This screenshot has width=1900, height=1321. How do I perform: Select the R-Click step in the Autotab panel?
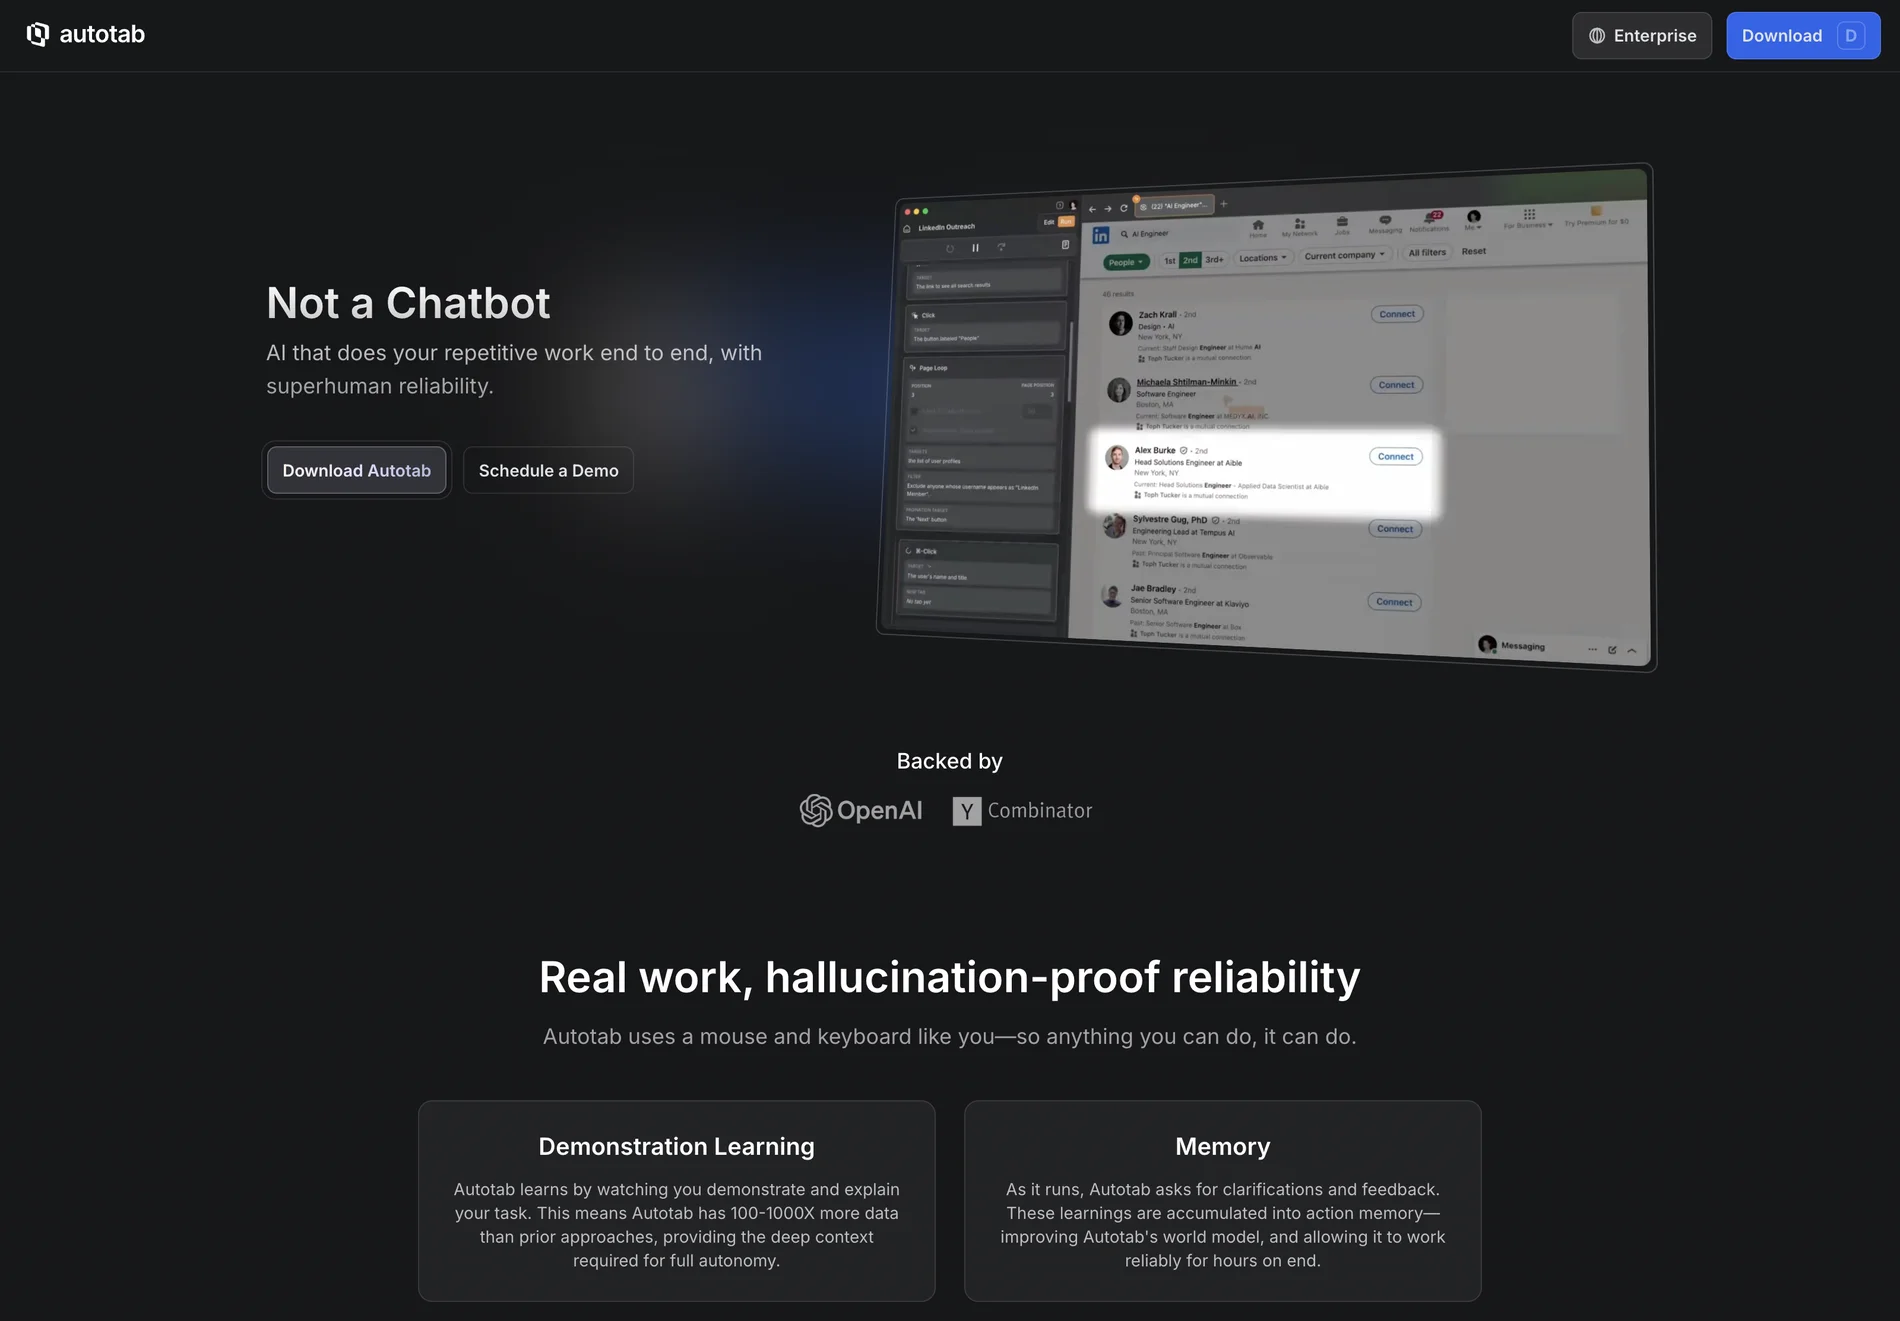click(978, 580)
